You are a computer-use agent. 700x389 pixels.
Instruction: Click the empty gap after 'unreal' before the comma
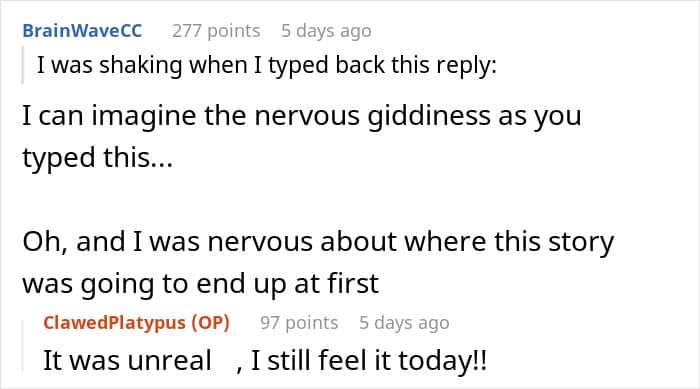[x=224, y=360]
